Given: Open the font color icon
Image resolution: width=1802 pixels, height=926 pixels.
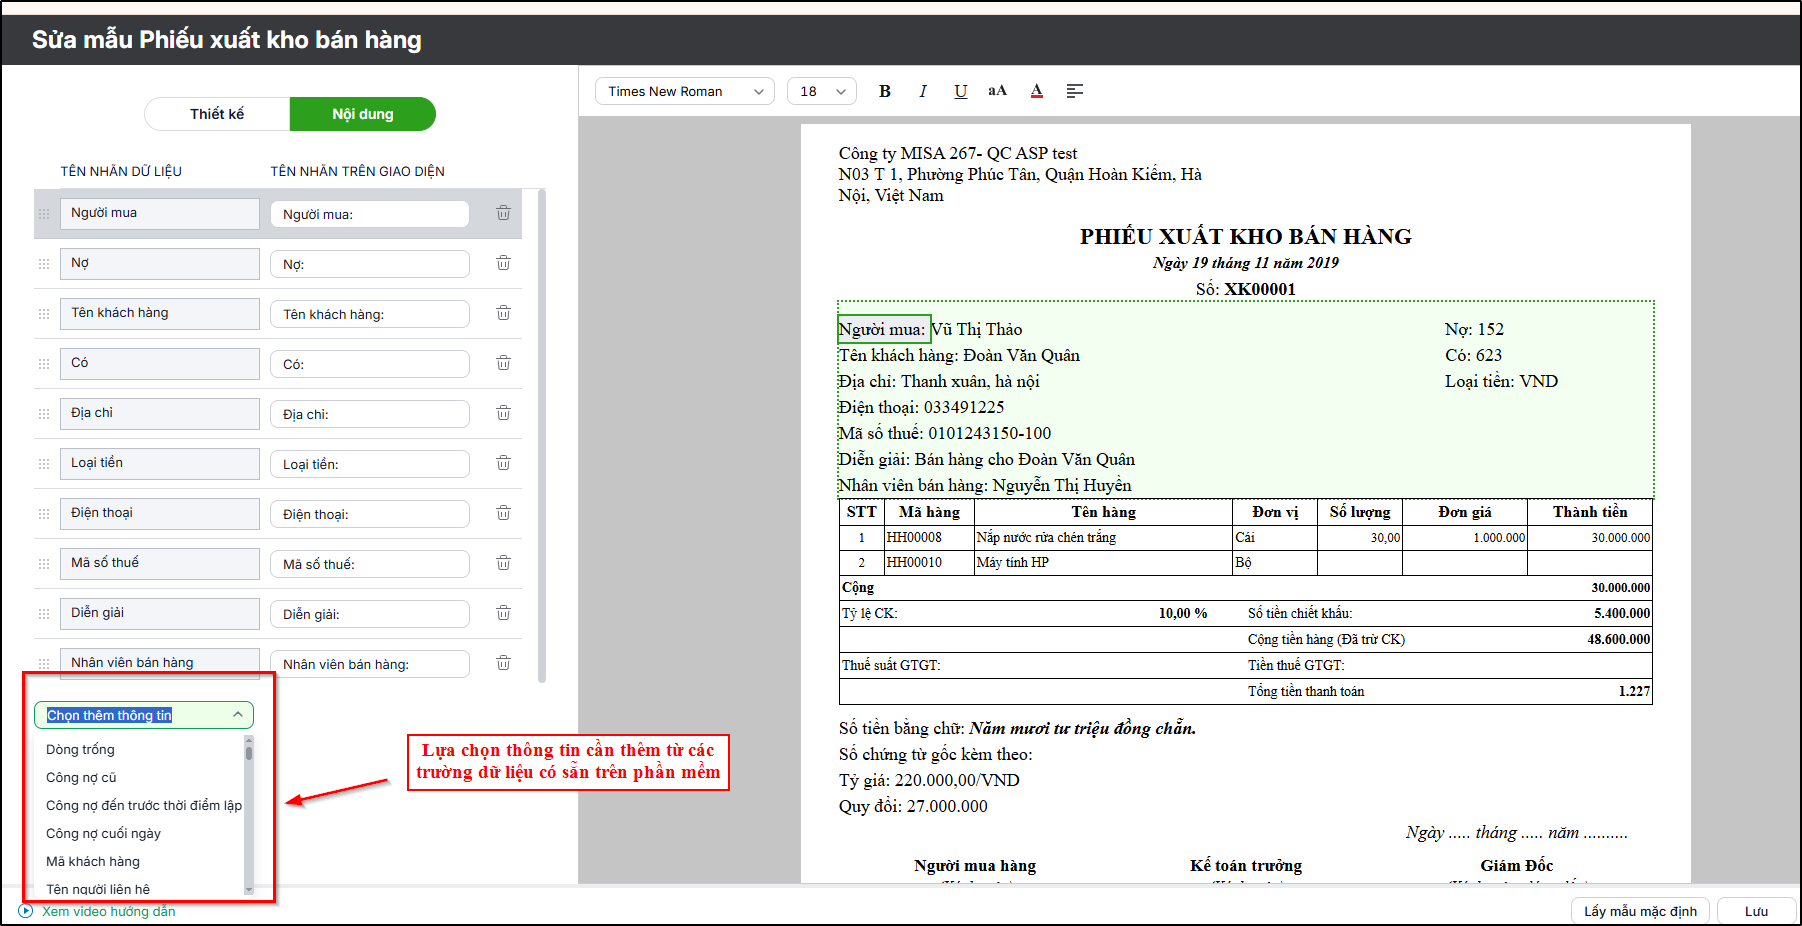Looking at the screenshot, I should 1037,91.
